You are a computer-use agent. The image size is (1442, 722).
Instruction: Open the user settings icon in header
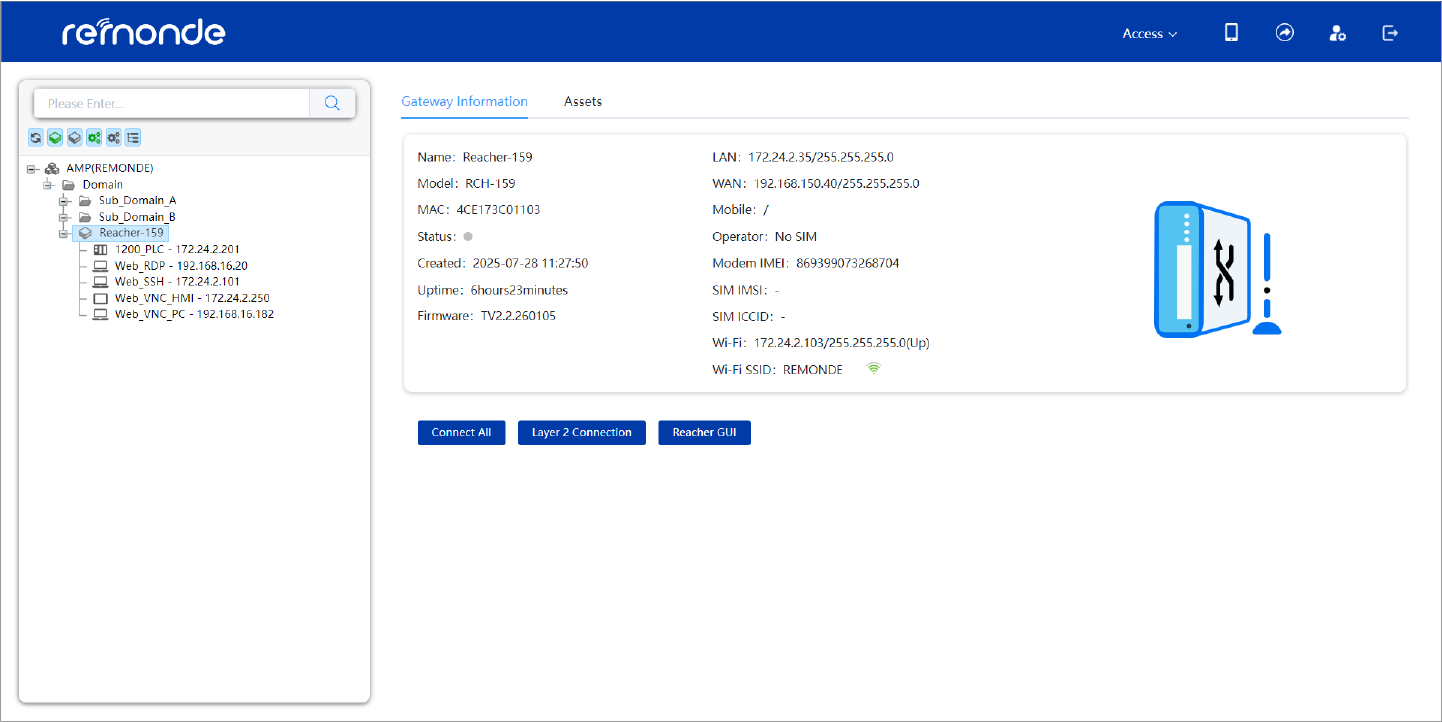1337,33
